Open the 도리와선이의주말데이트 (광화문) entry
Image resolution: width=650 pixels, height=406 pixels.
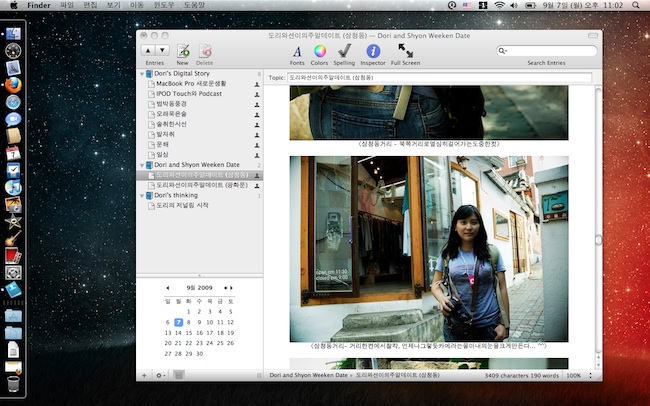202,185
